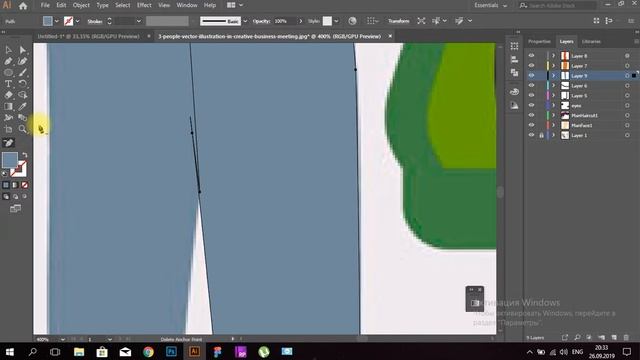Hide the ManFace1 layer
The width and height of the screenshot is (640, 360).
[531, 125]
